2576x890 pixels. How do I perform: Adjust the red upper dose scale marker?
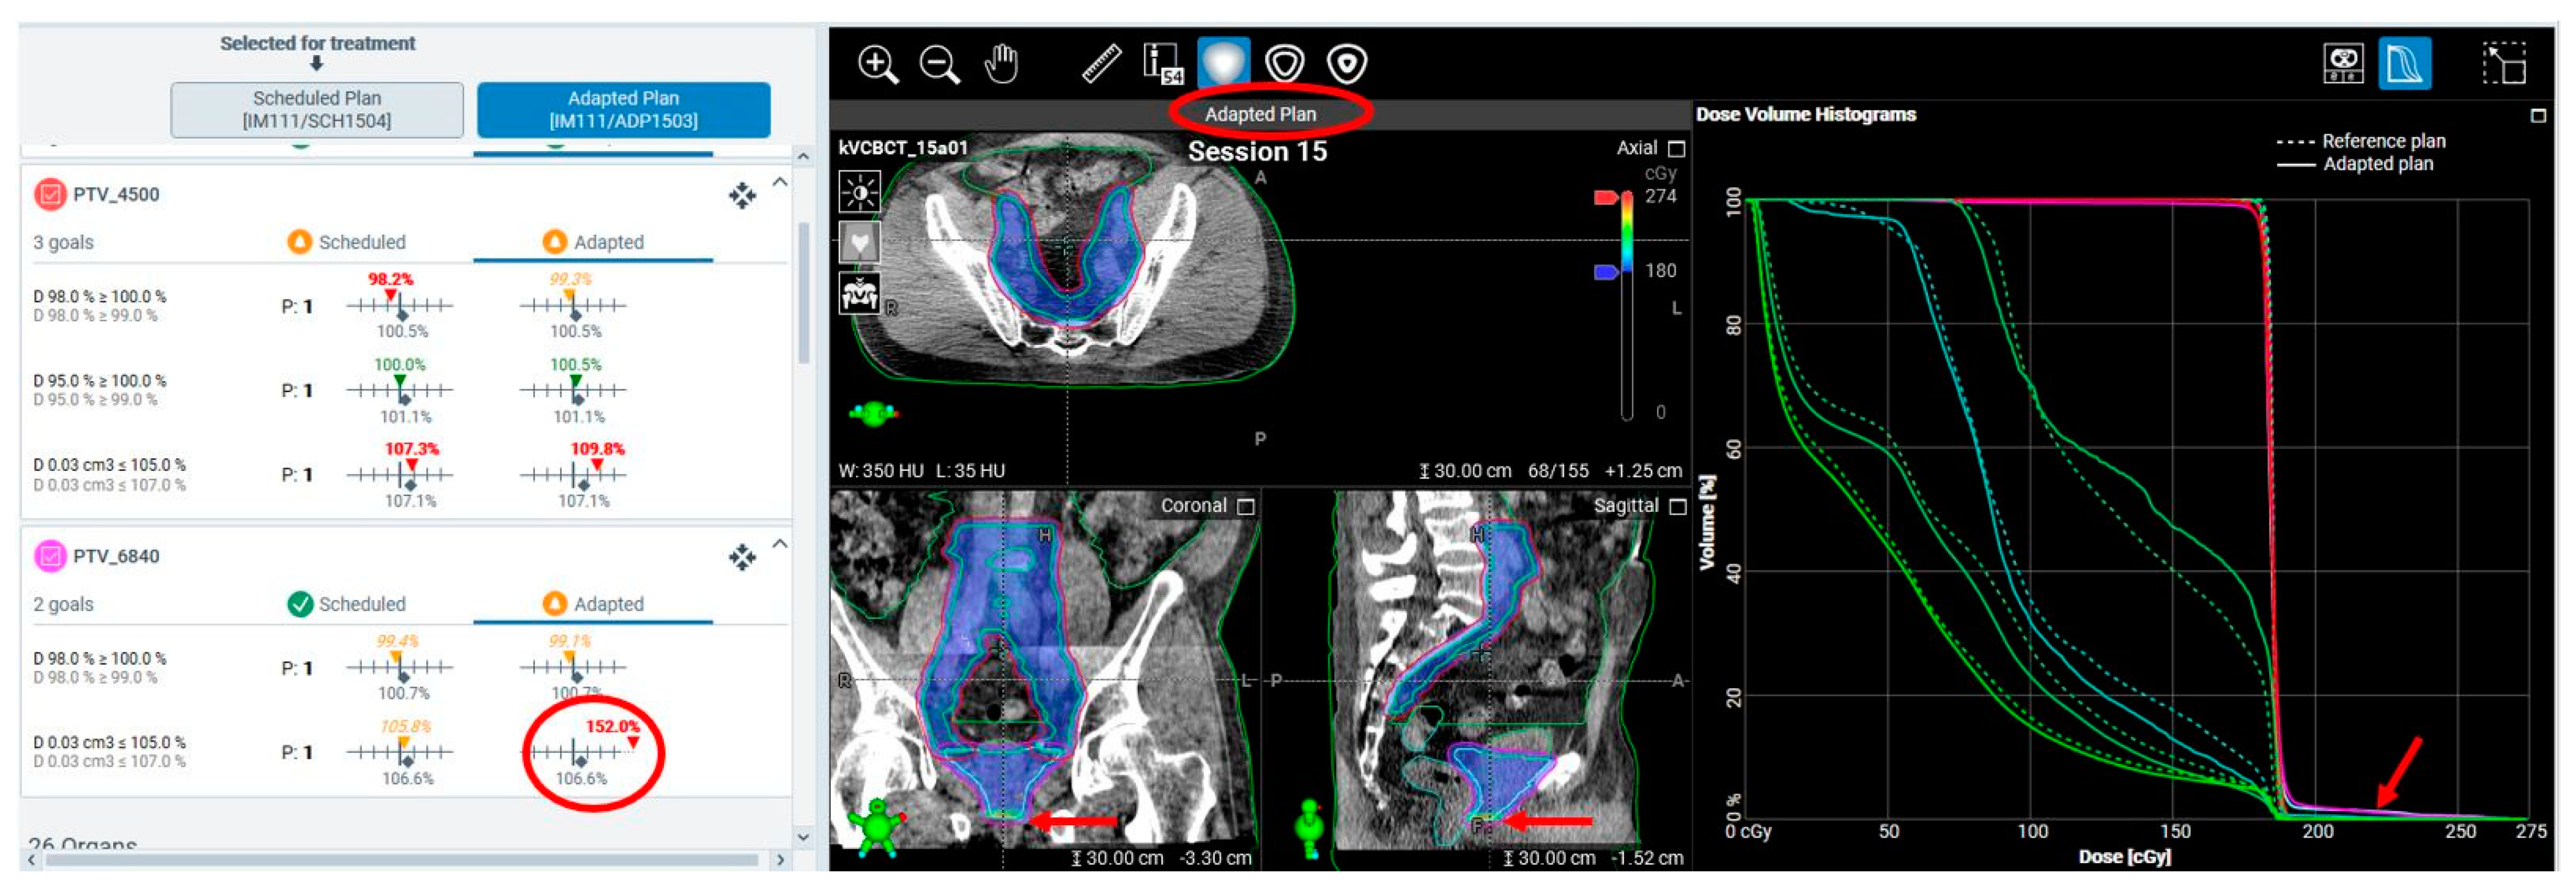(x=1605, y=197)
